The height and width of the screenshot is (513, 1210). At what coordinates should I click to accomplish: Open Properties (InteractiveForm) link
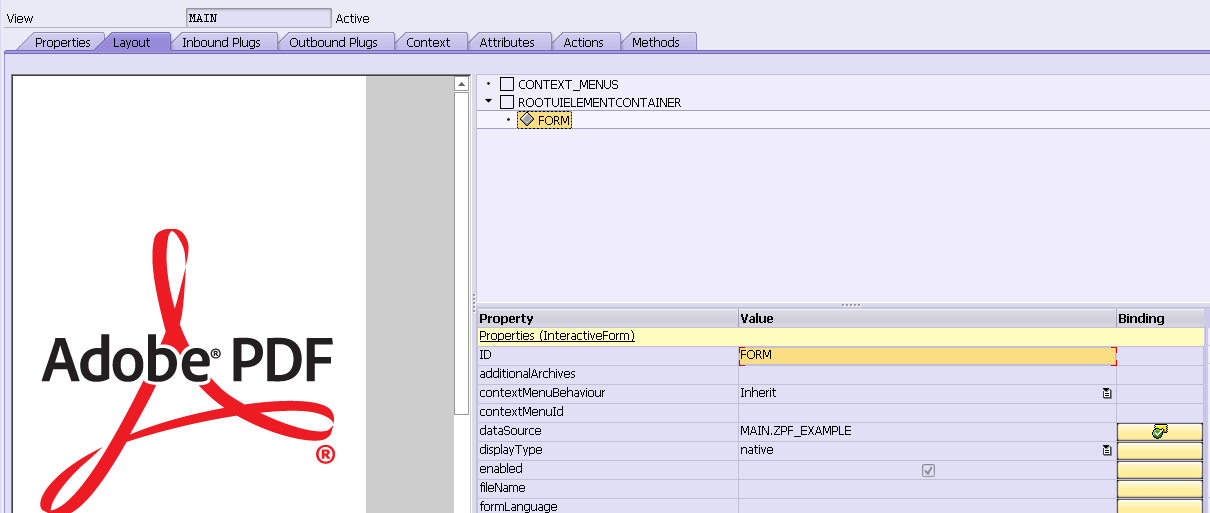tap(557, 336)
